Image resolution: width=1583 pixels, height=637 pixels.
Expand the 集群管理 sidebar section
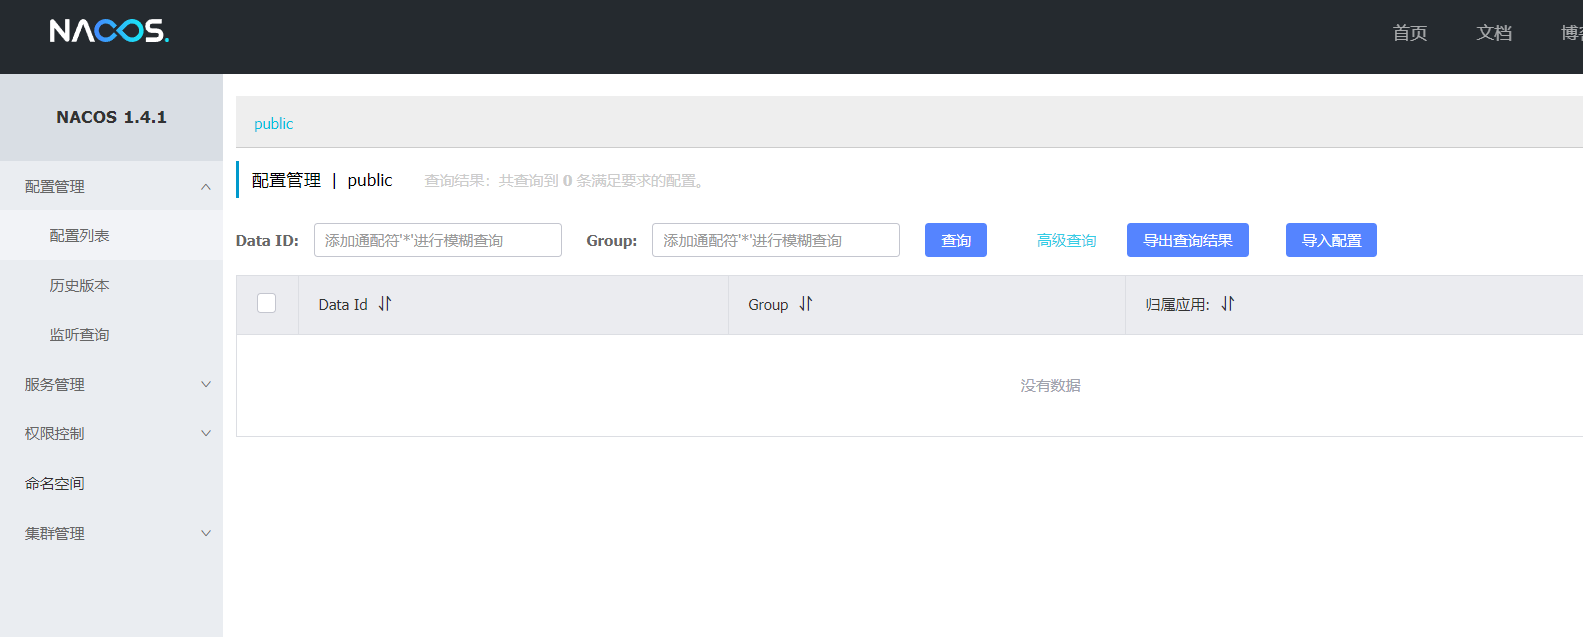click(111, 533)
